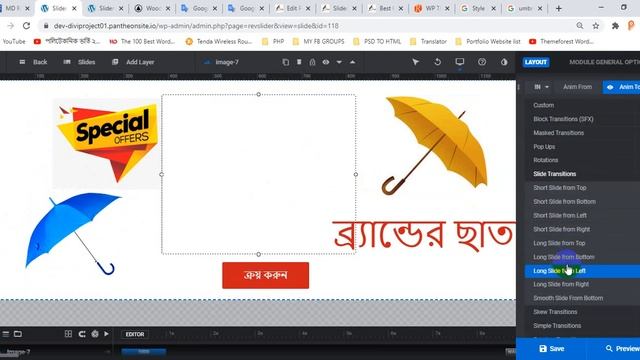Click the timeline folder icon
The width and height of the screenshot is (640, 360).
(x=18, y=334)
